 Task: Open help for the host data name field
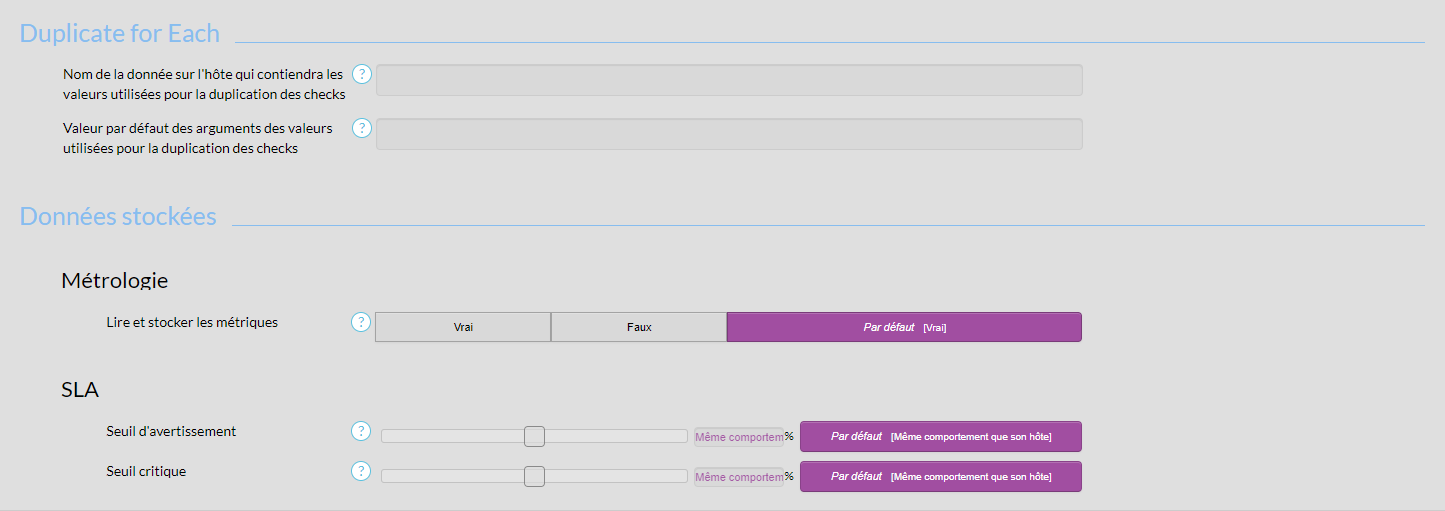(x=362, y=74)
